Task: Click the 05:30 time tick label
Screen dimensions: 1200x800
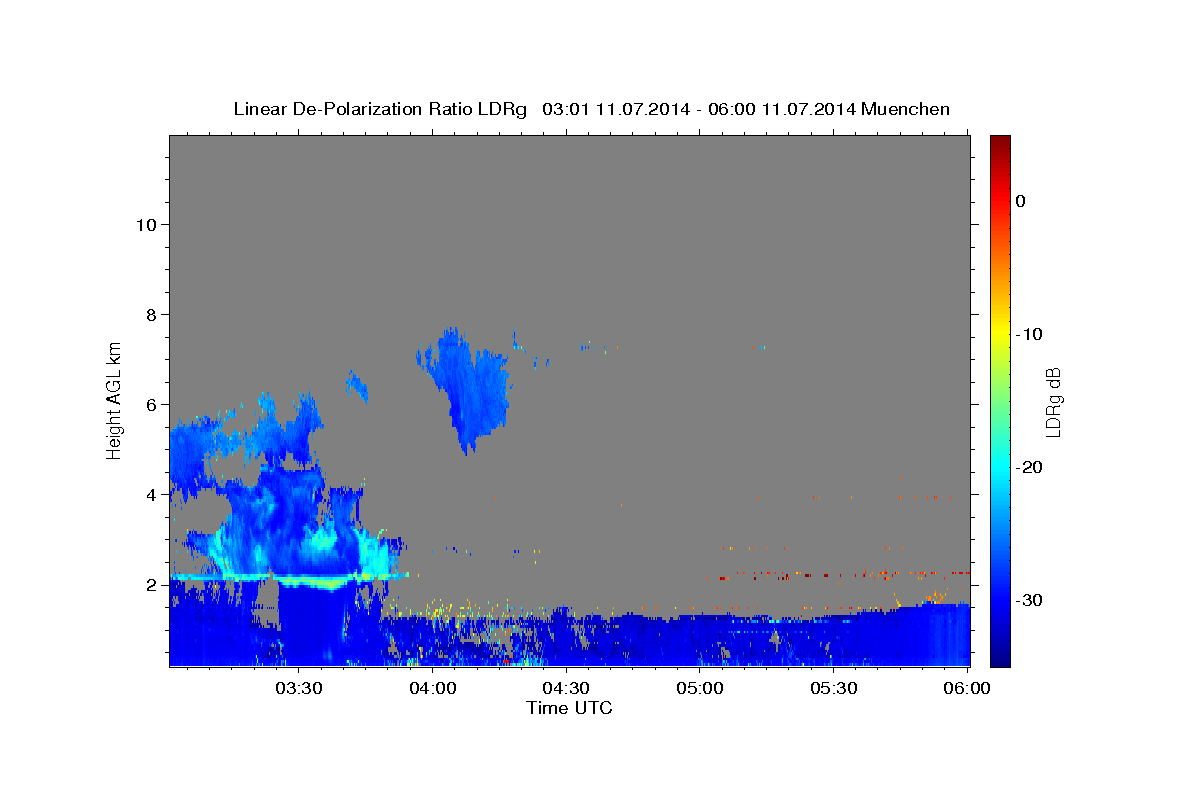Action: coord(834,689)
